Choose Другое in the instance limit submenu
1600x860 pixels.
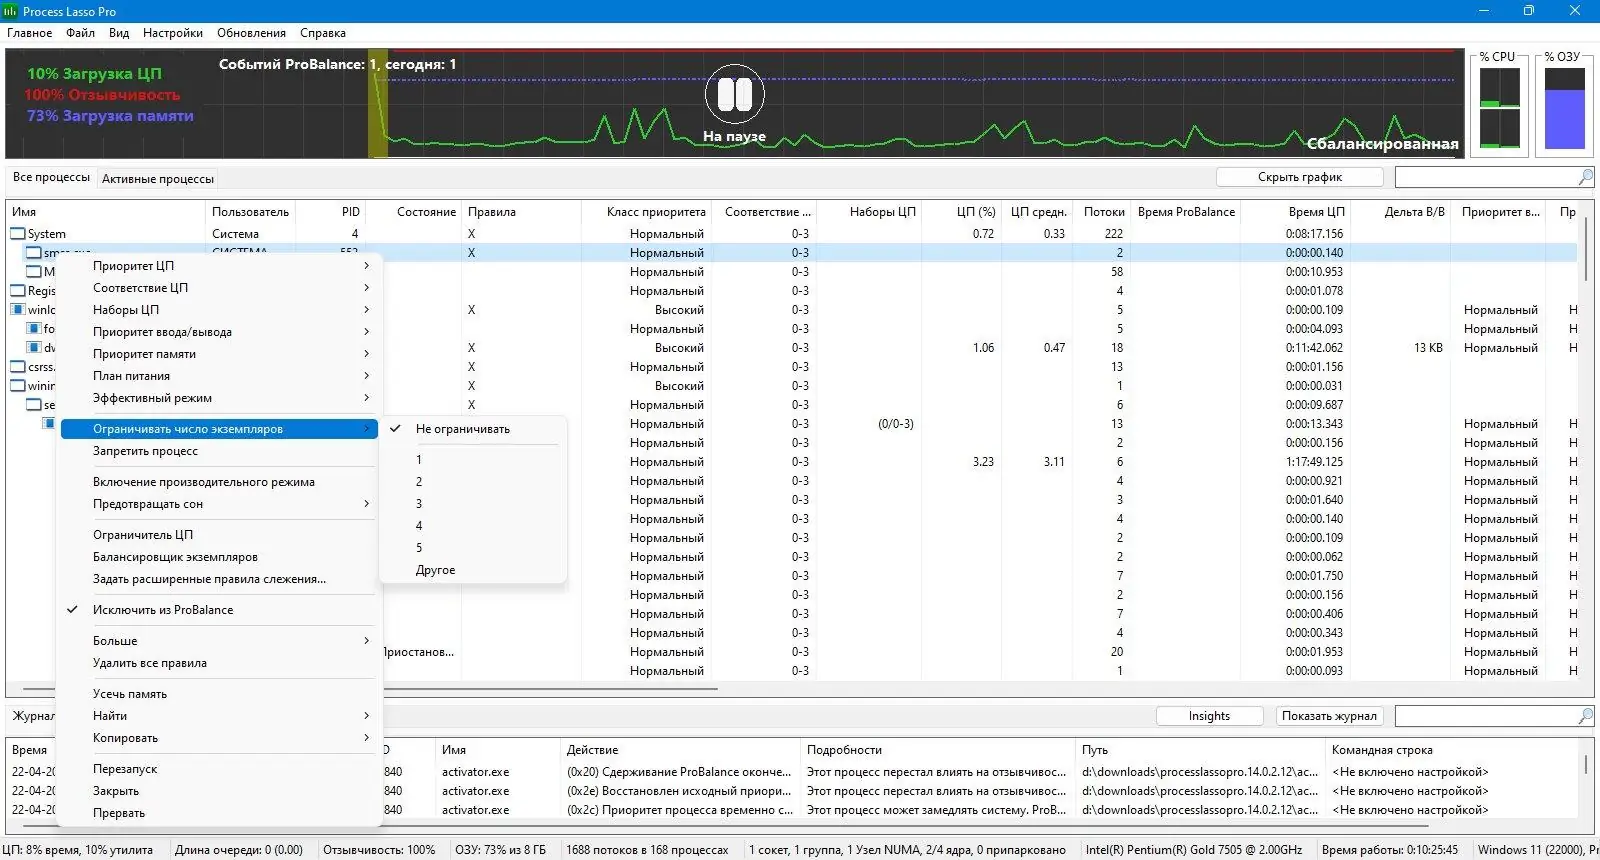[x=473, y=570]
